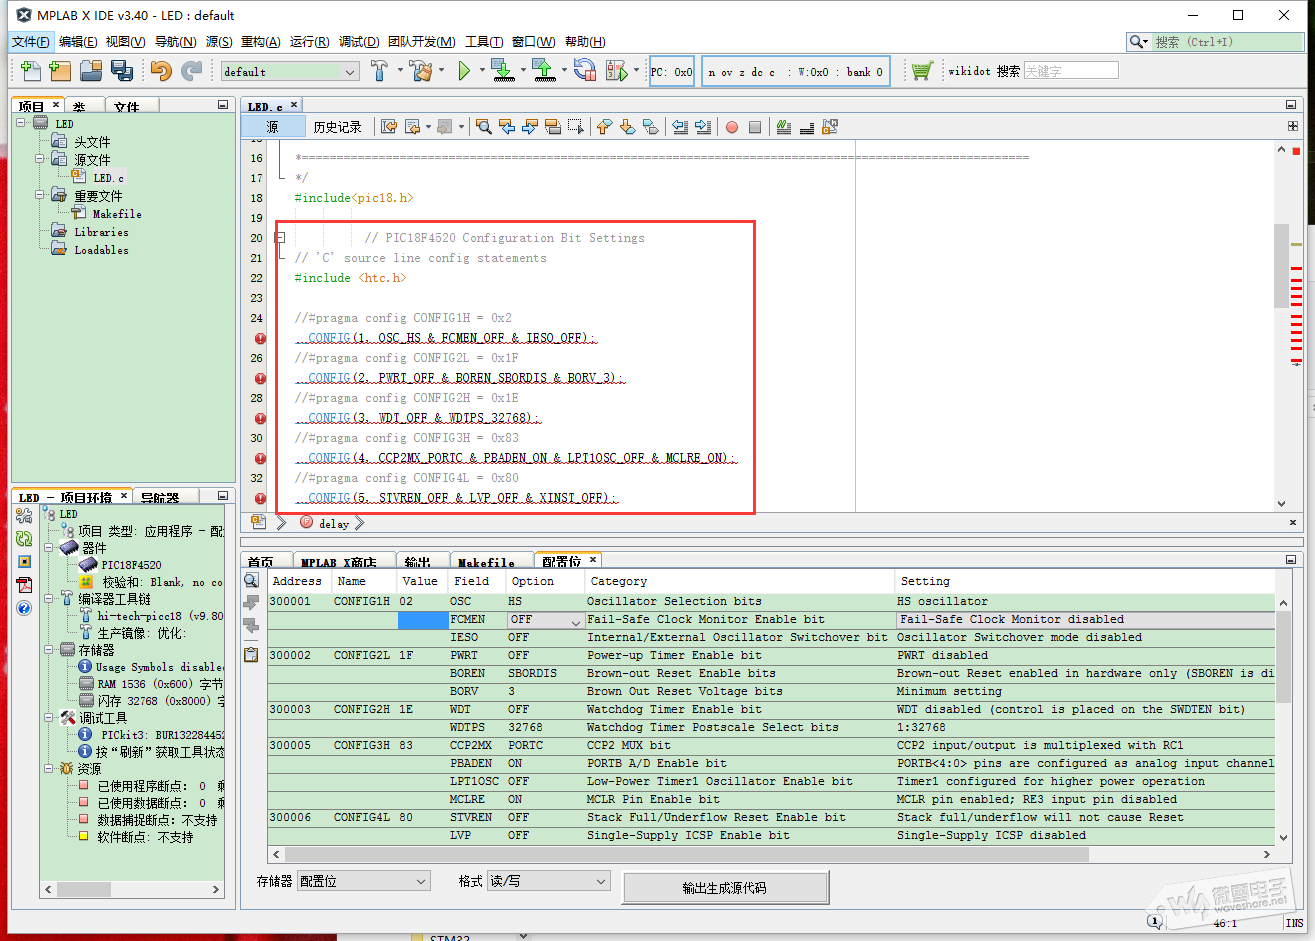Switch to the 历史记录 editor view

pyautogui.click(x=337, y=127)
